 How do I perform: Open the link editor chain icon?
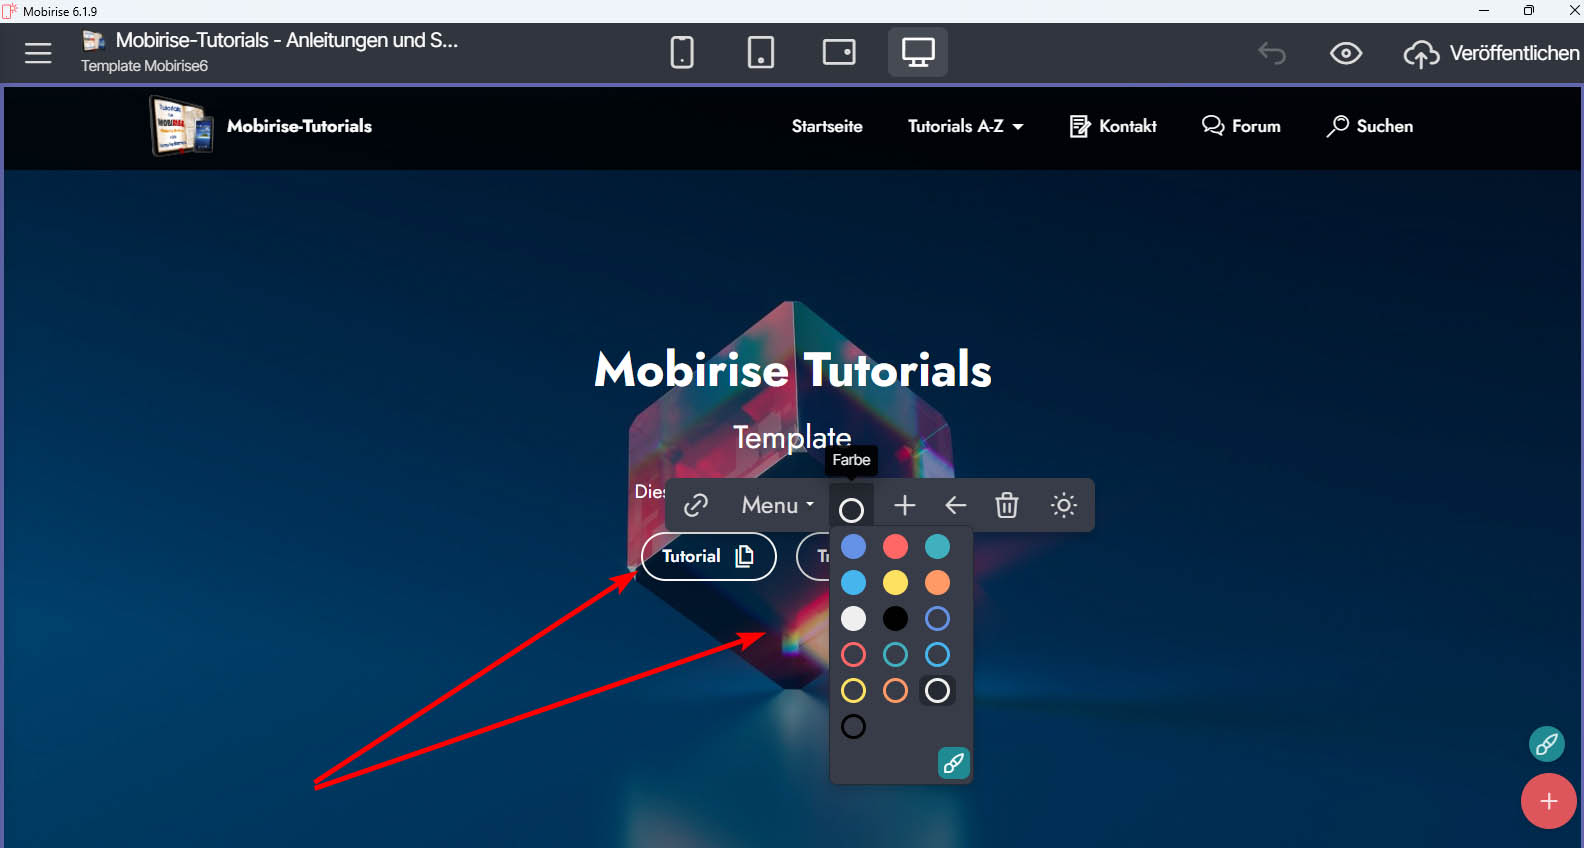pyautogui.click(x=696, y=505)
